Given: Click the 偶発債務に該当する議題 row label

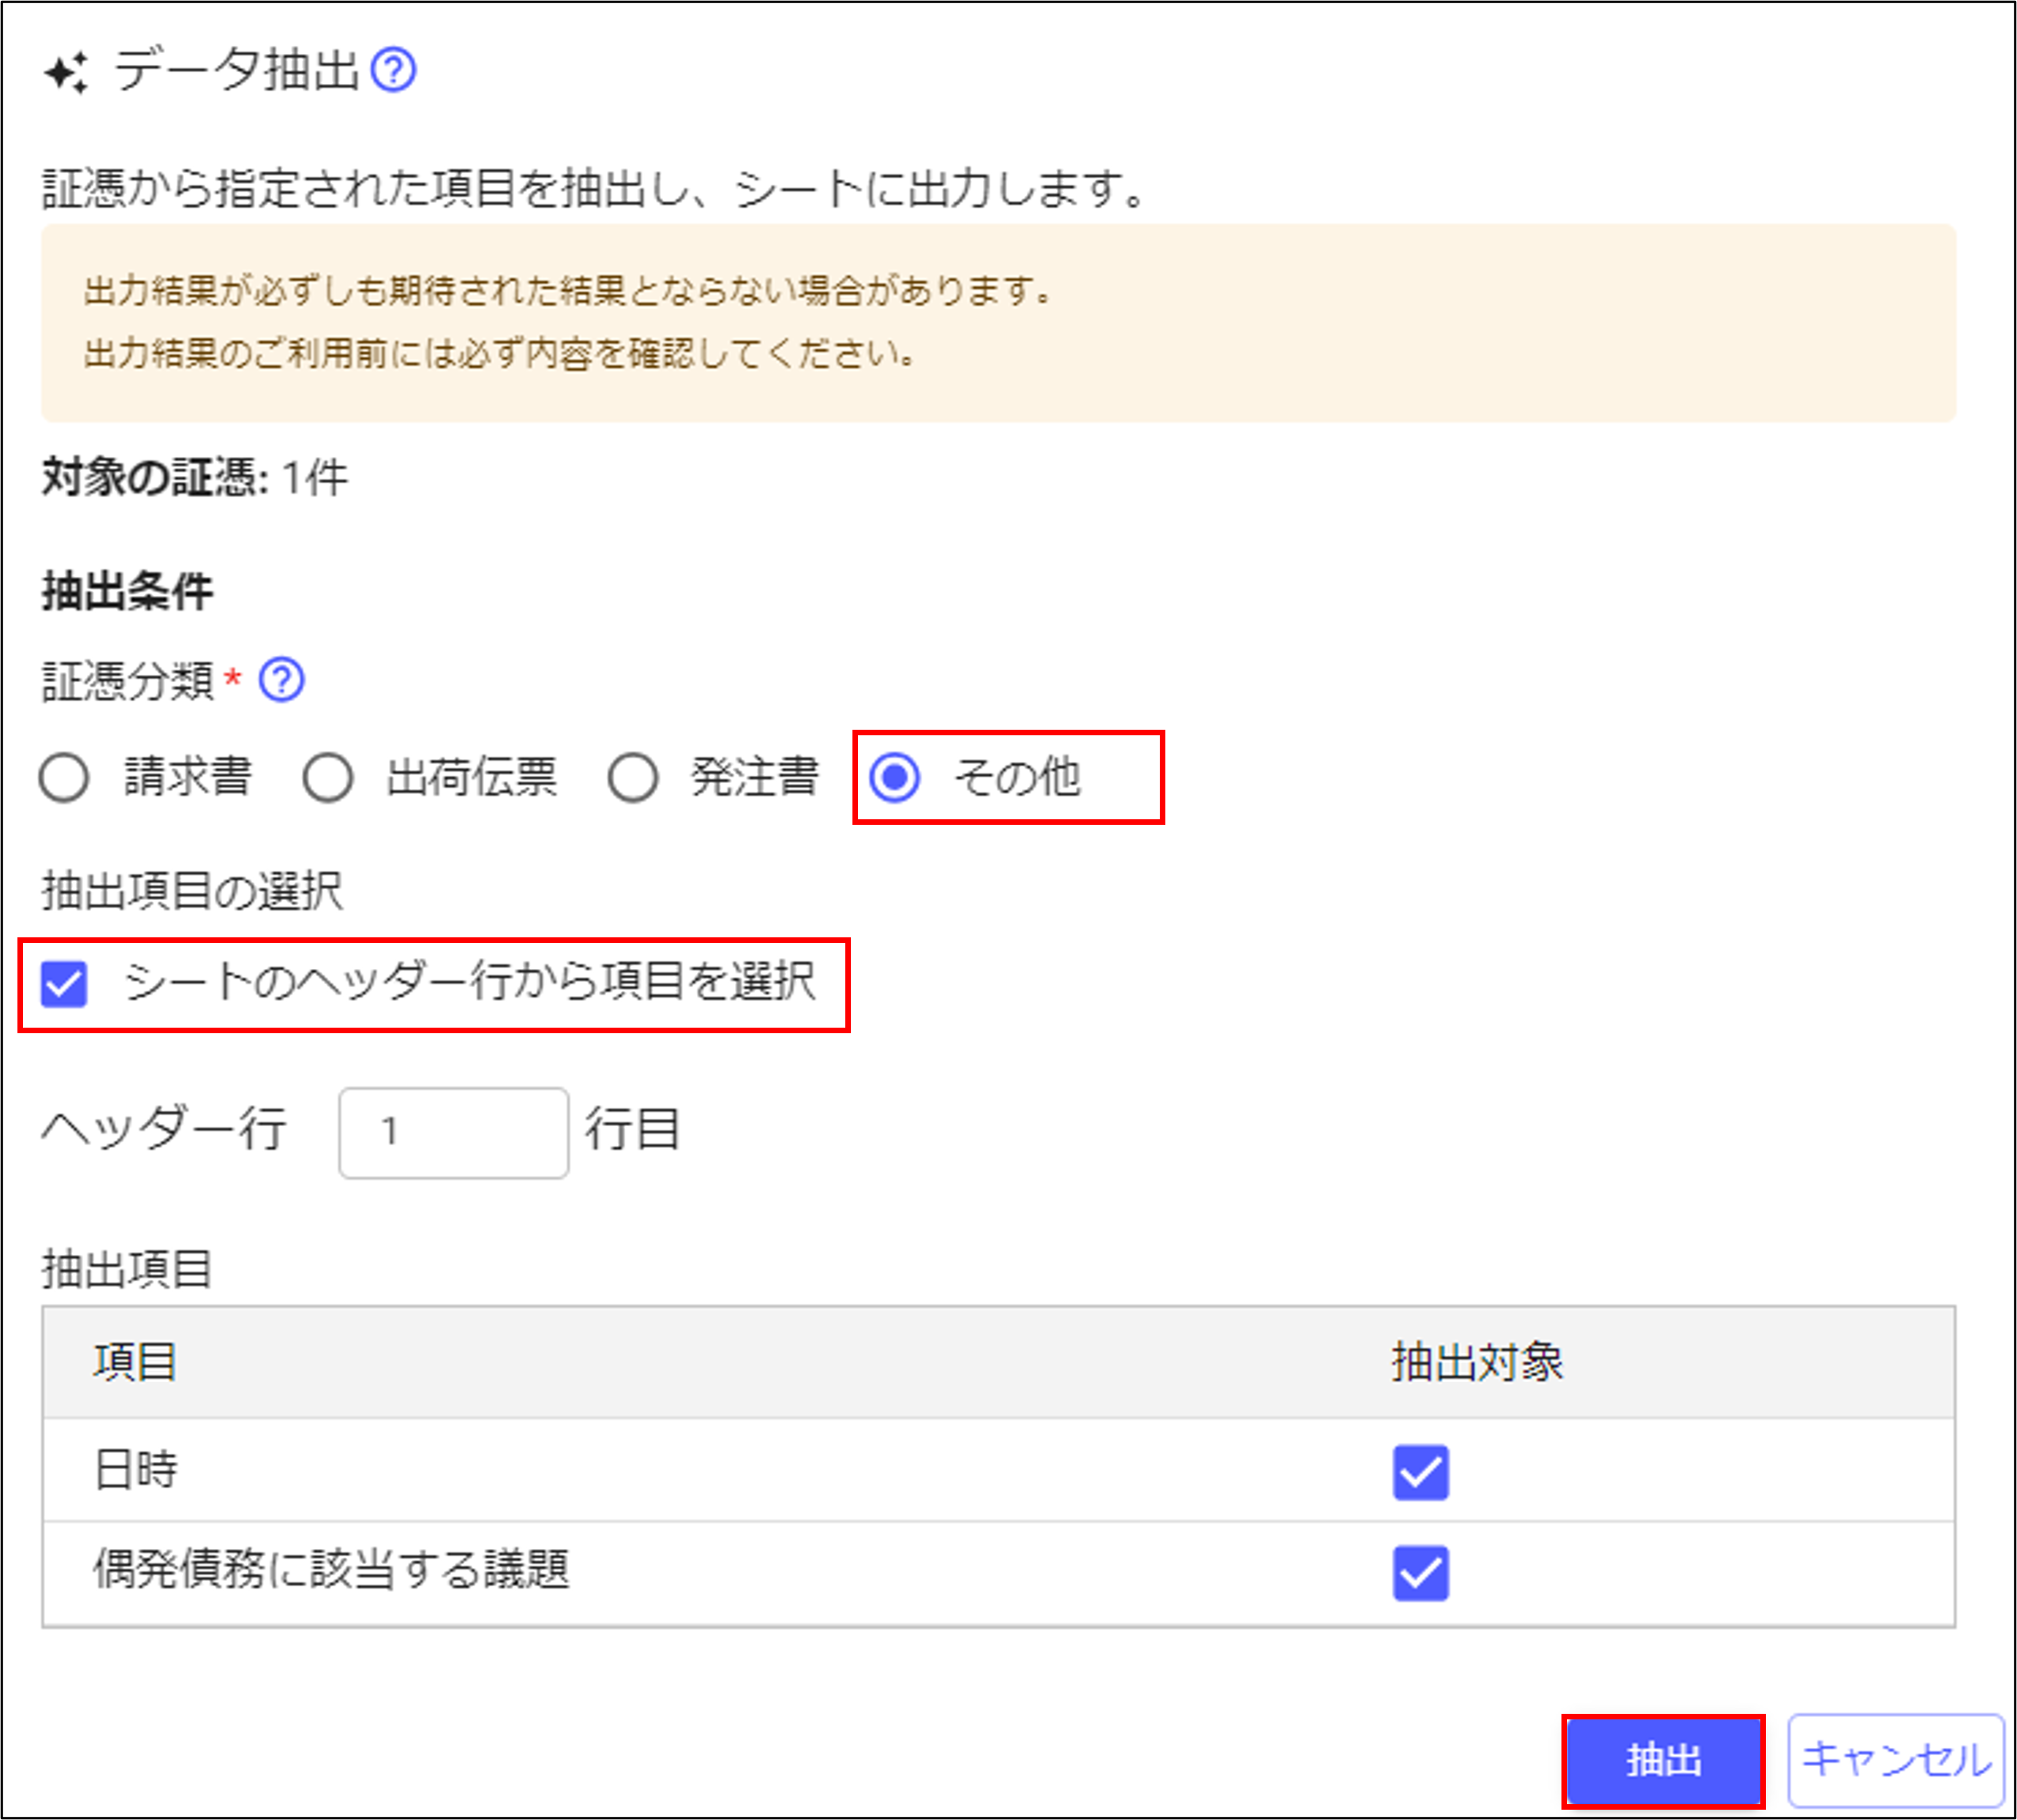Looking at the screenshot, I should tap(331, 1570).
